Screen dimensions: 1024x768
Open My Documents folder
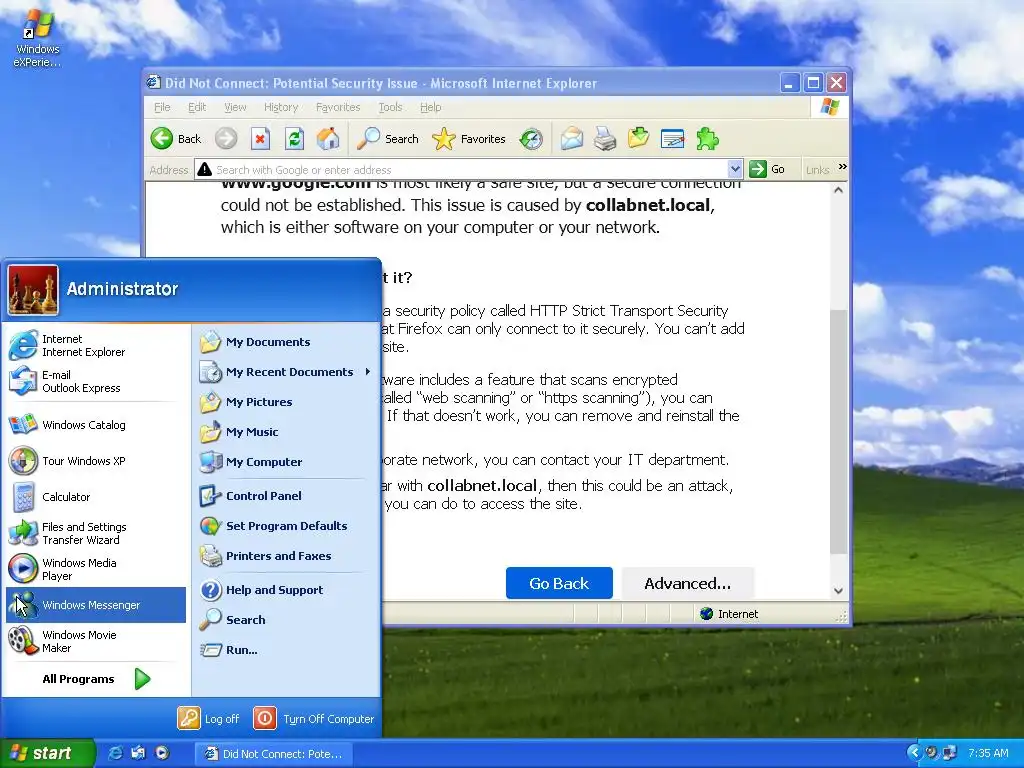(285, 342)
